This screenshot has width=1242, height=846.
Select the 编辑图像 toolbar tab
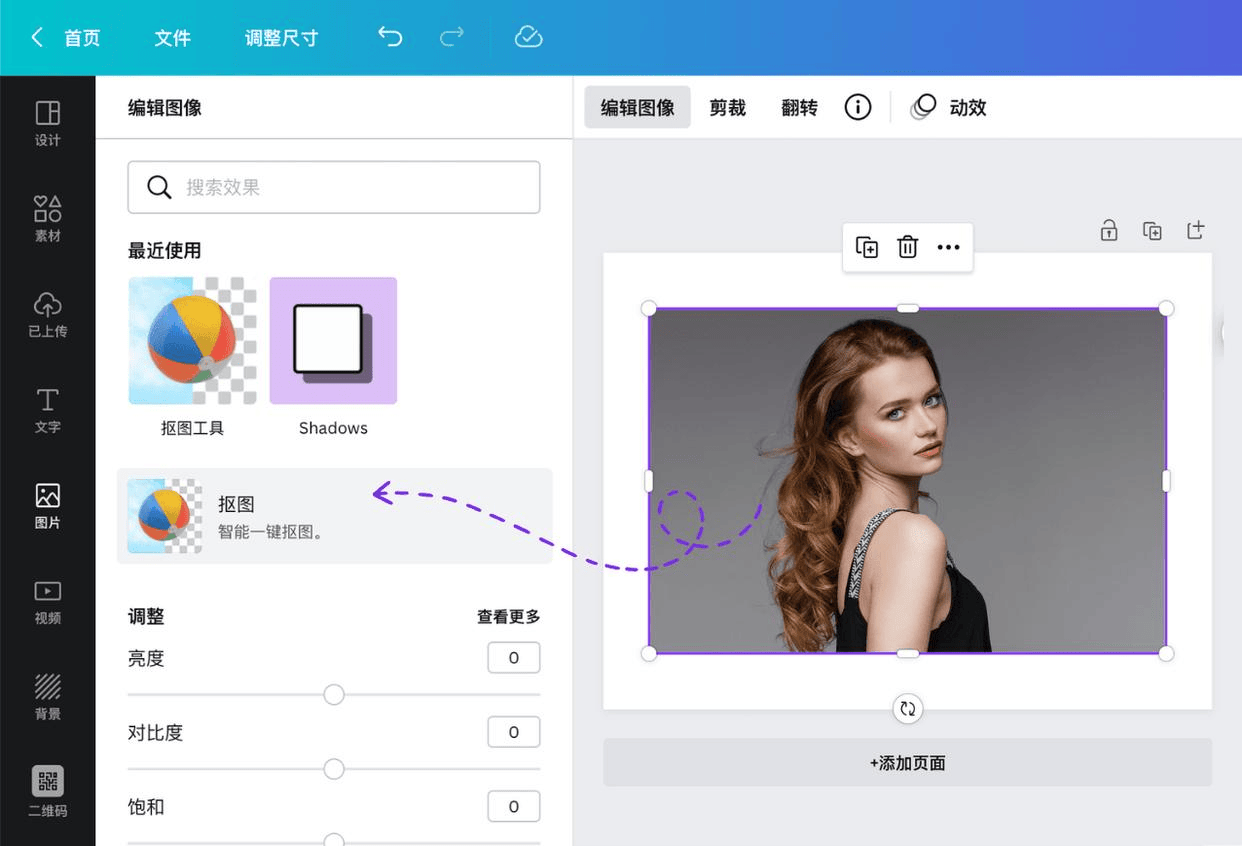[638, 108]
